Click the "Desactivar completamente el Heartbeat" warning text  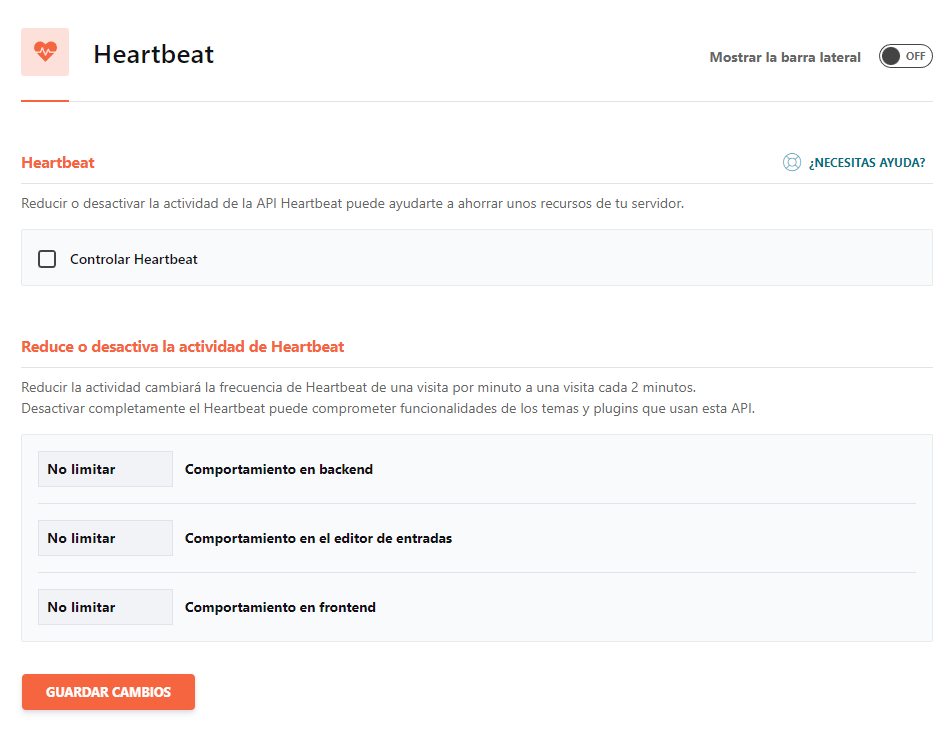(387, 409)
